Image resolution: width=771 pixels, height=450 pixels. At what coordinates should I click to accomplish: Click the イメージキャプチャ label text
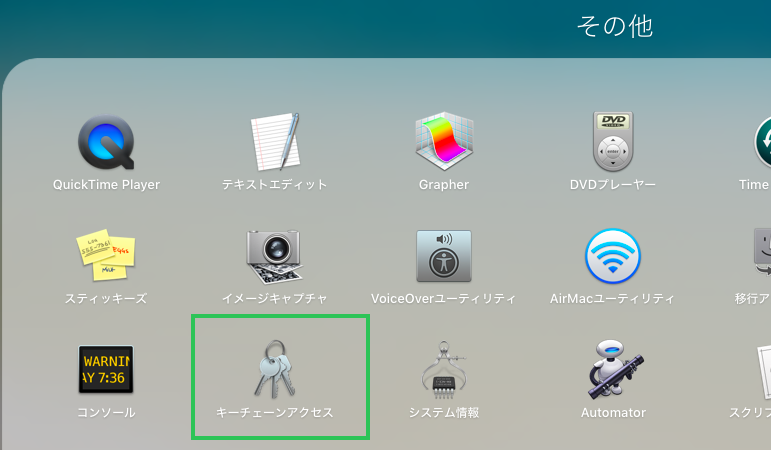point(274,299)
